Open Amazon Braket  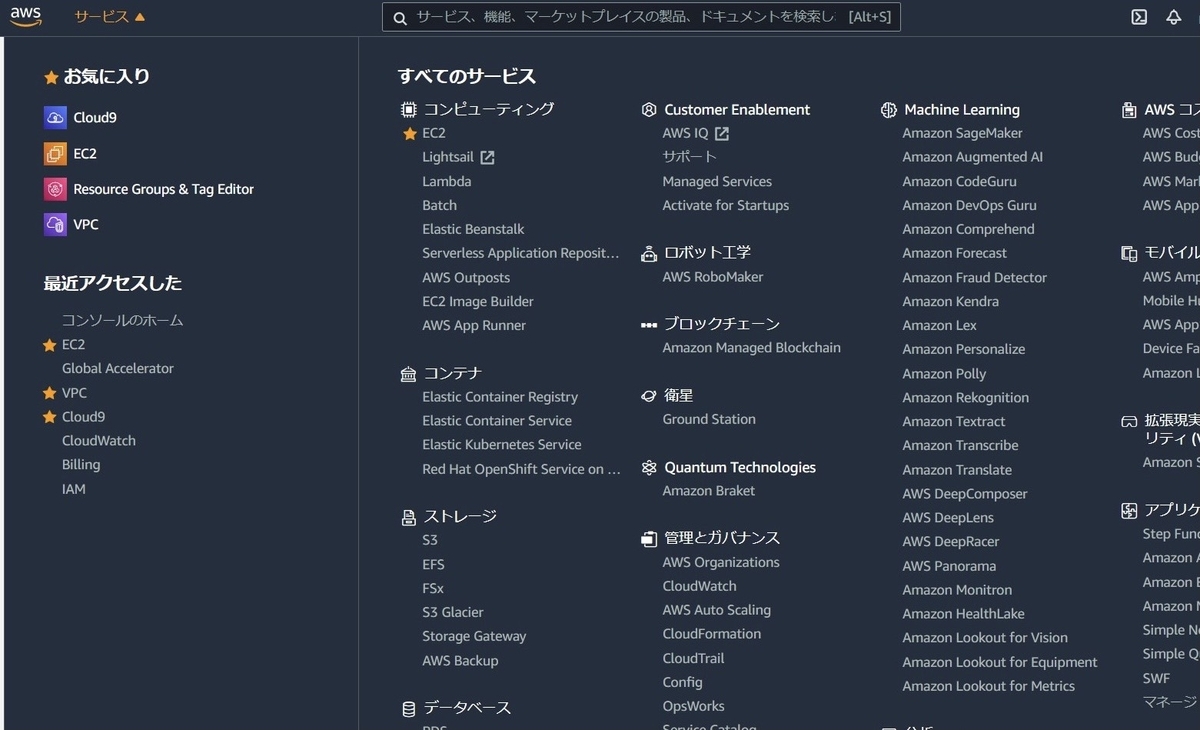[x=709, y=491]
